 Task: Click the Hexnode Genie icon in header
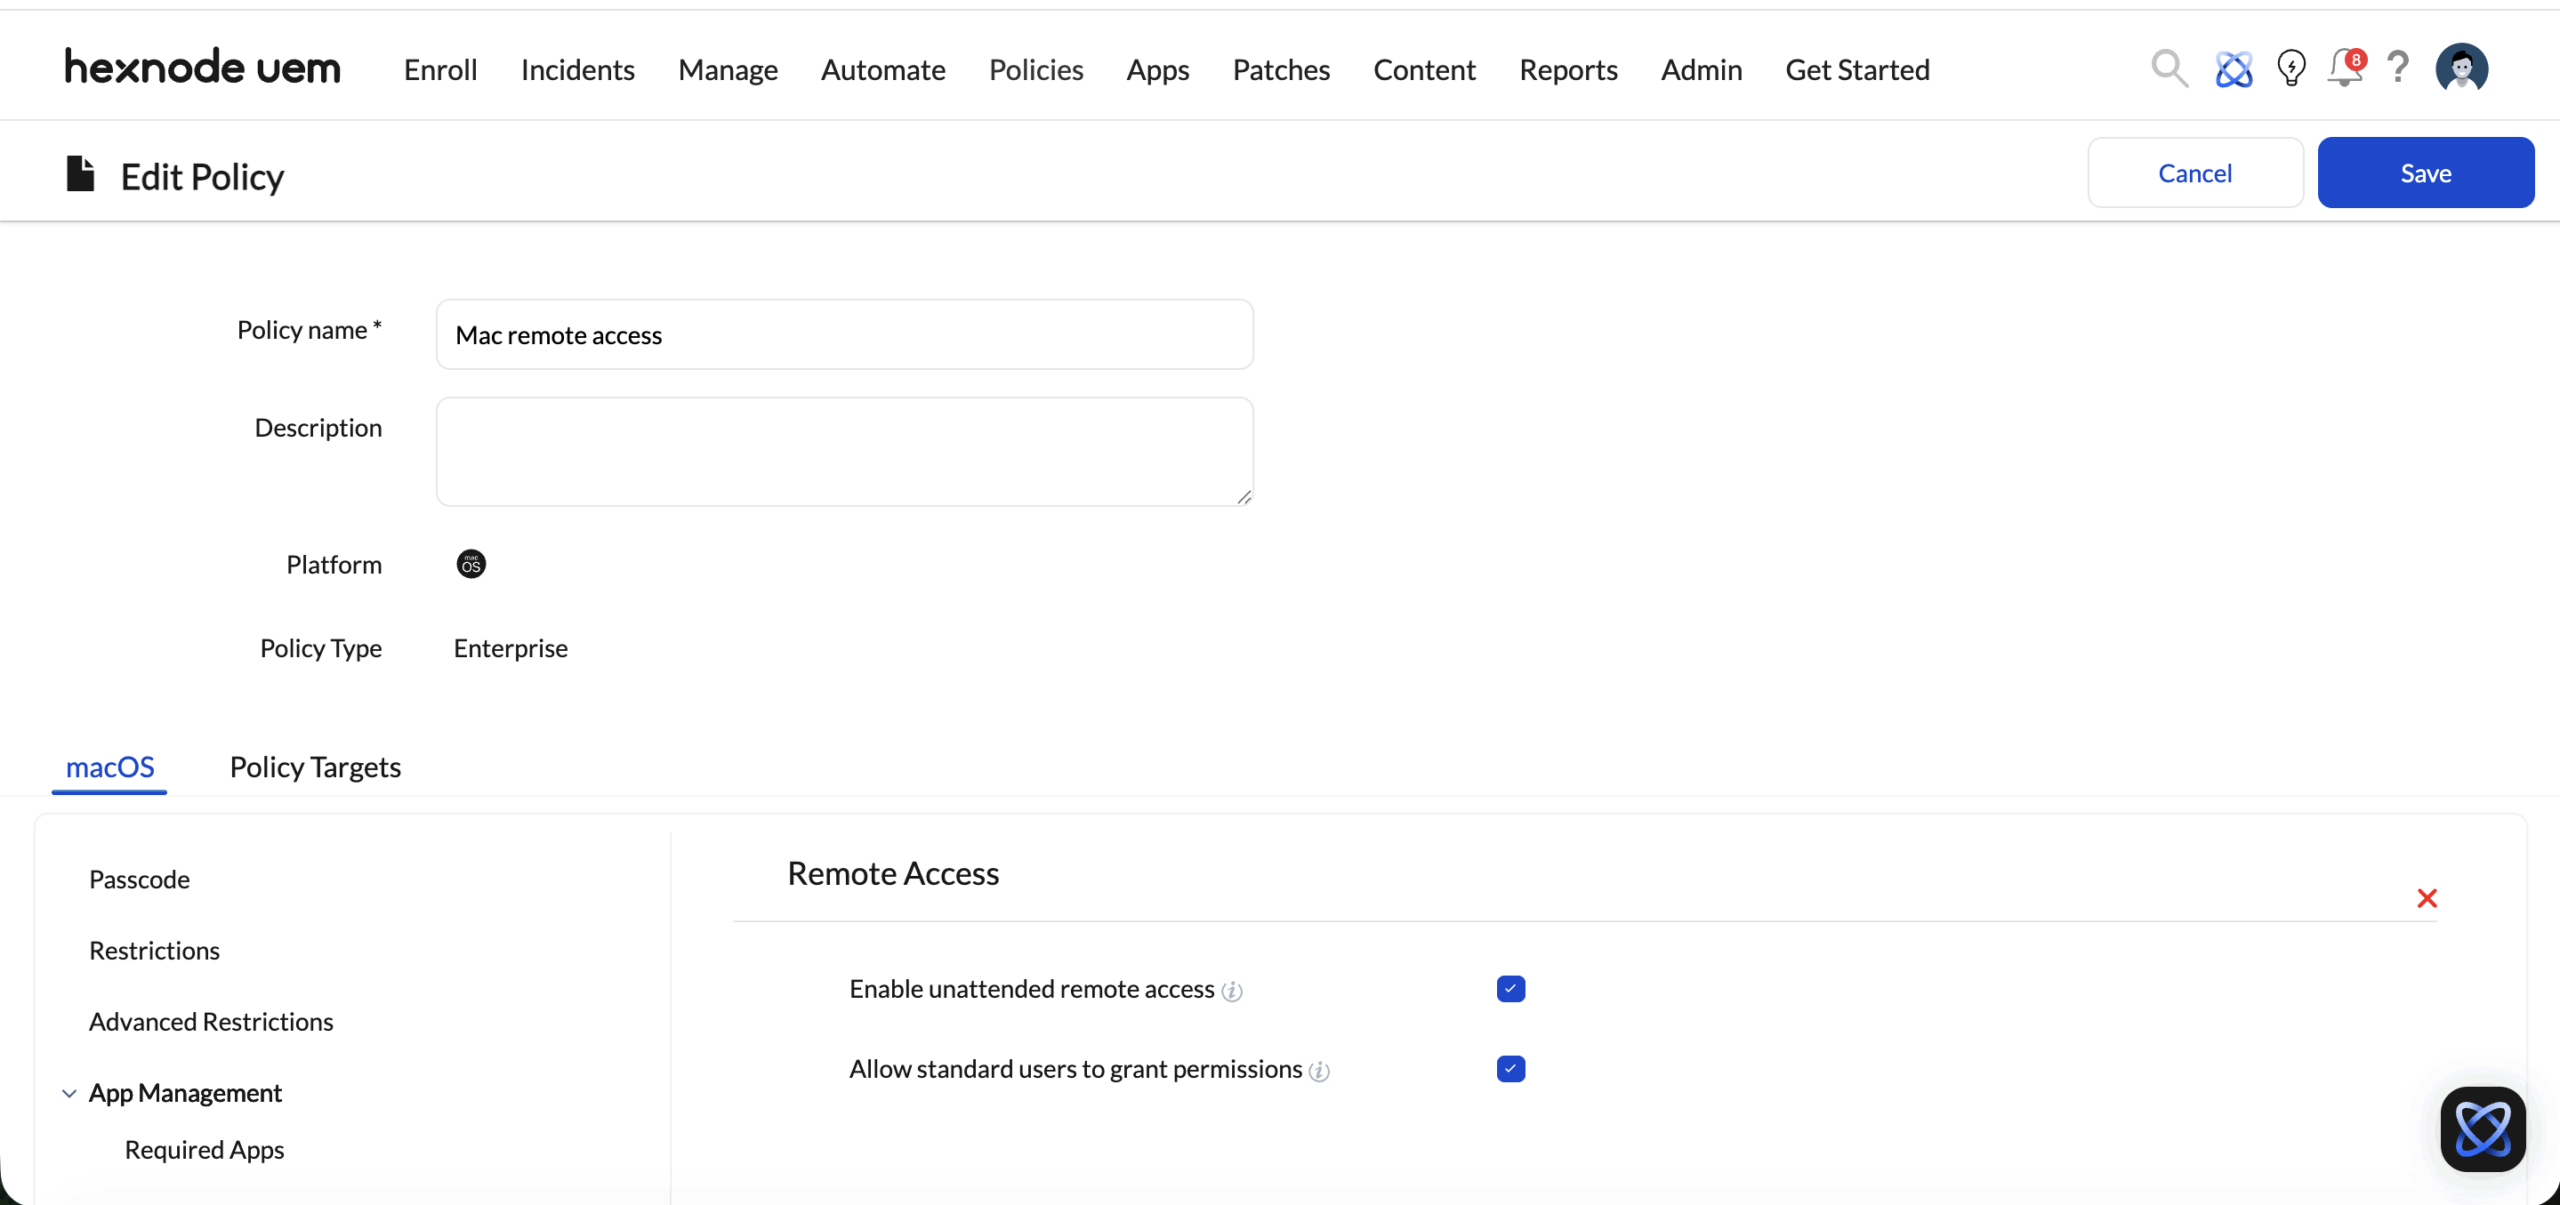pos(2233,69)
